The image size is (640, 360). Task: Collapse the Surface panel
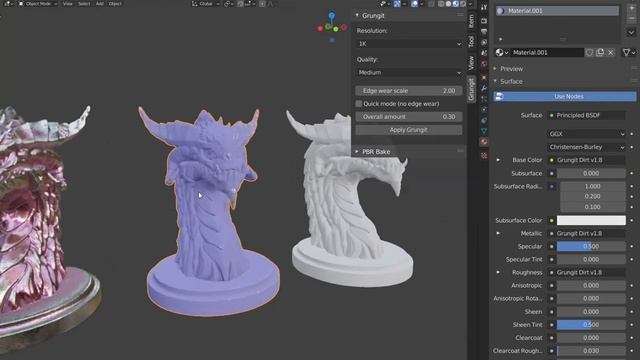coord(495,82)
